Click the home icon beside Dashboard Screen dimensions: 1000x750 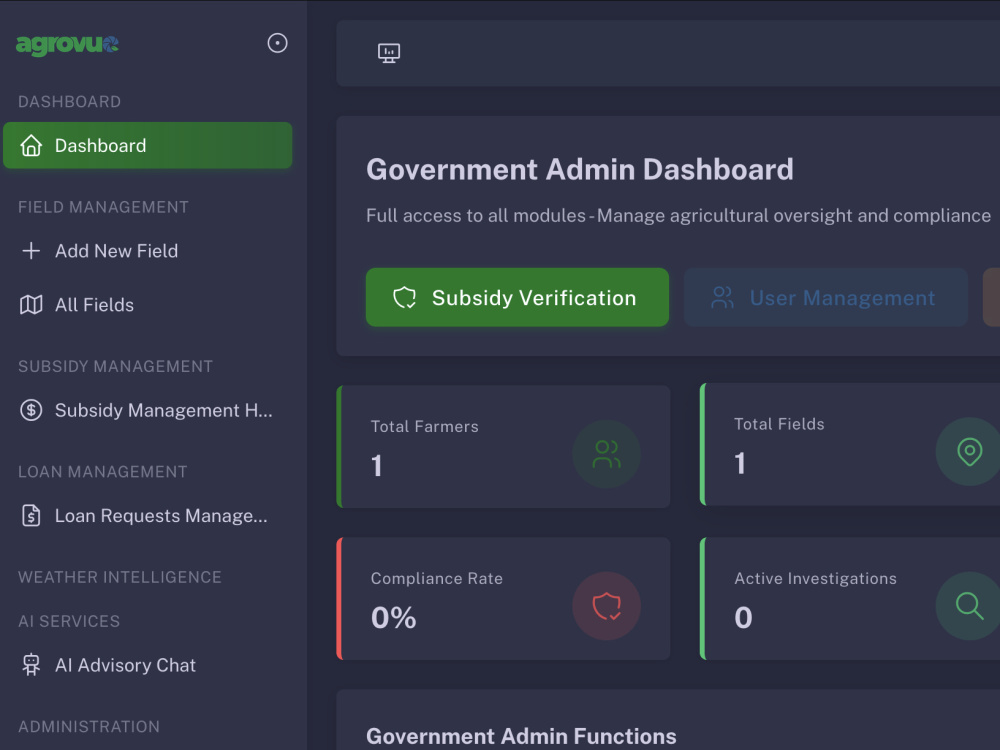(x=31, y=145)
